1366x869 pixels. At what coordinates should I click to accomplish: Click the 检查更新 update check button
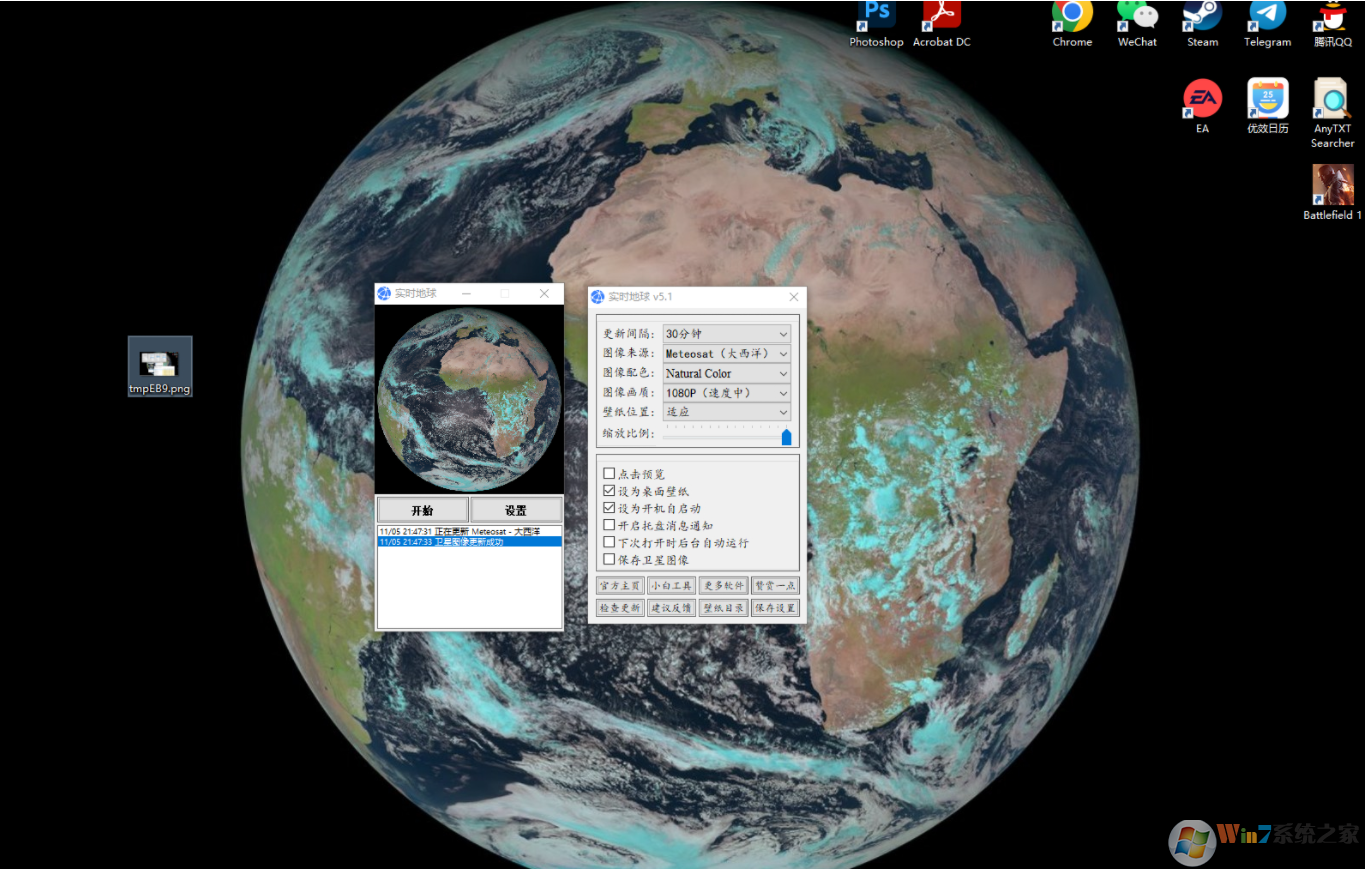click(x=619, y=607)
